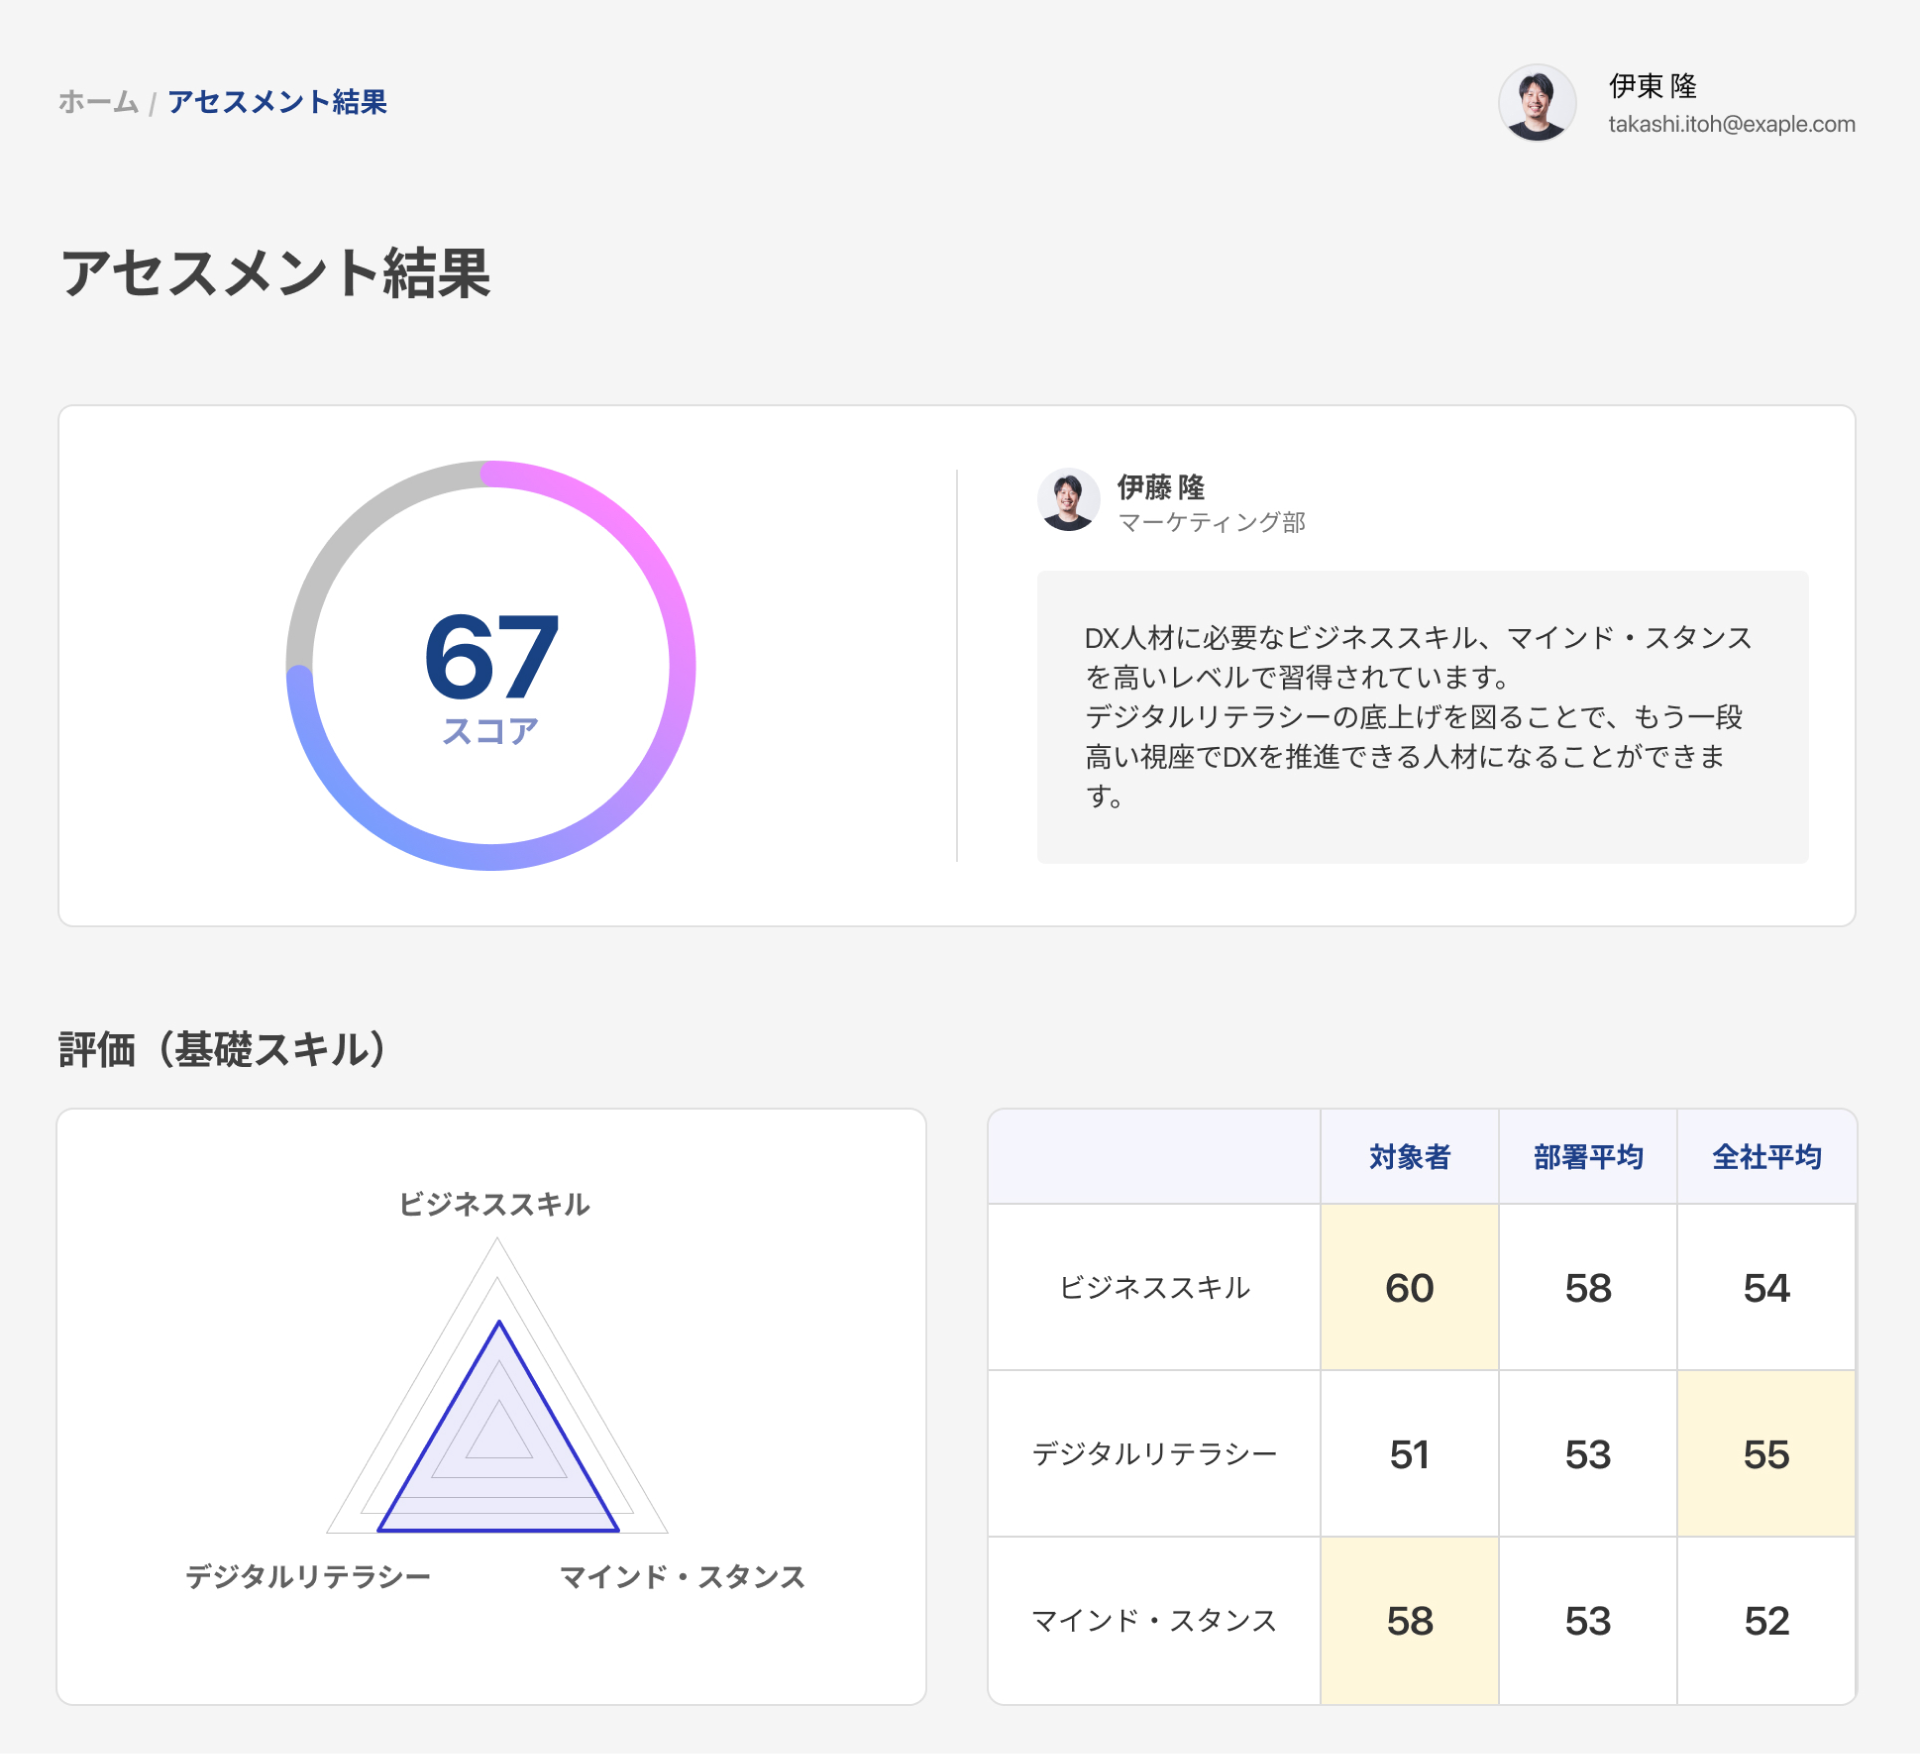Click the highlighted 55 company average cell
This screenshot has width=1920, height=1754.
(1766, 1454)
